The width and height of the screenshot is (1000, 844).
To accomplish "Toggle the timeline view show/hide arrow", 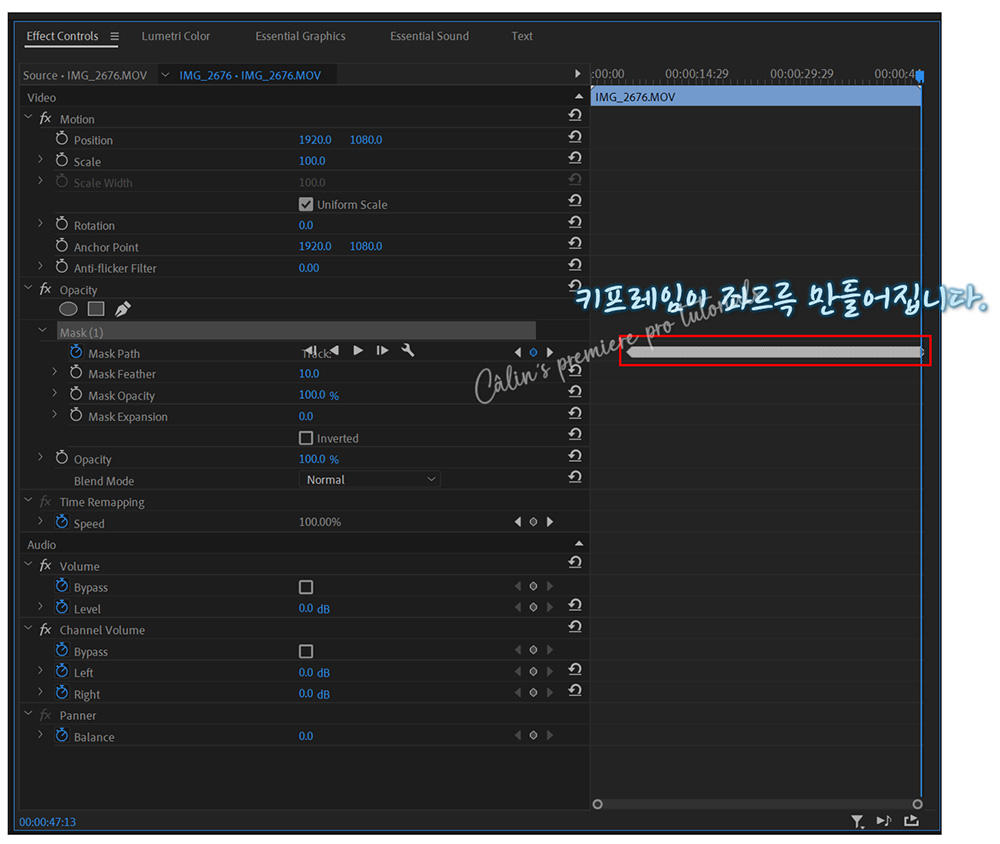I will 577,74.
